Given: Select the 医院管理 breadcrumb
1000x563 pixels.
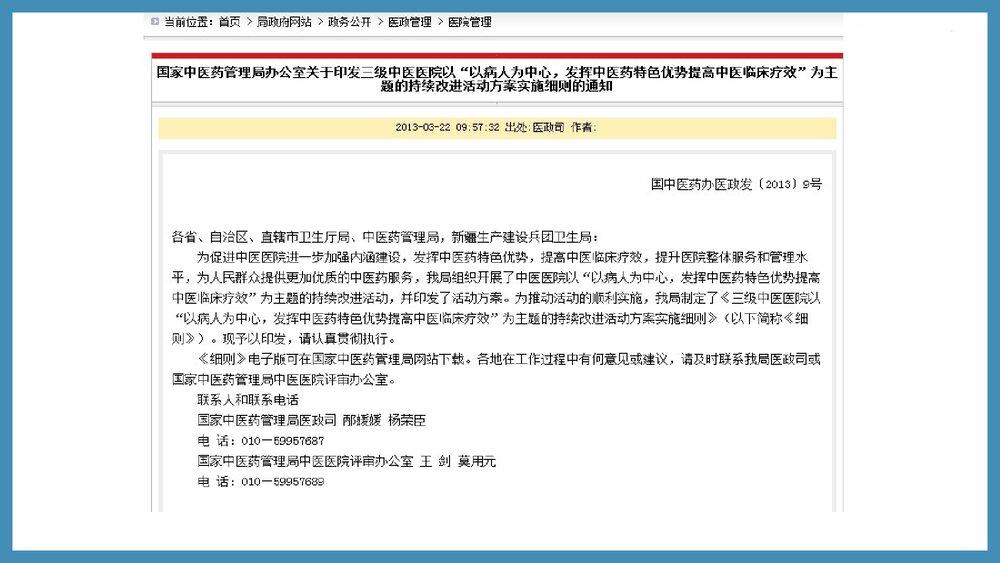Looking at the screenshot, I should click(x=470, y=22).
